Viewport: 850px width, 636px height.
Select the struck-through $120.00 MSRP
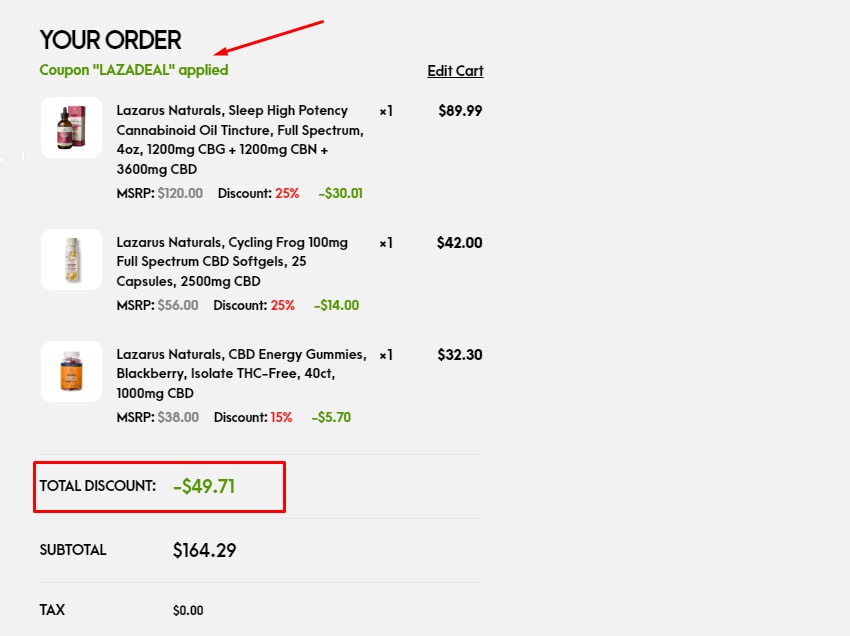click(180, 194)
